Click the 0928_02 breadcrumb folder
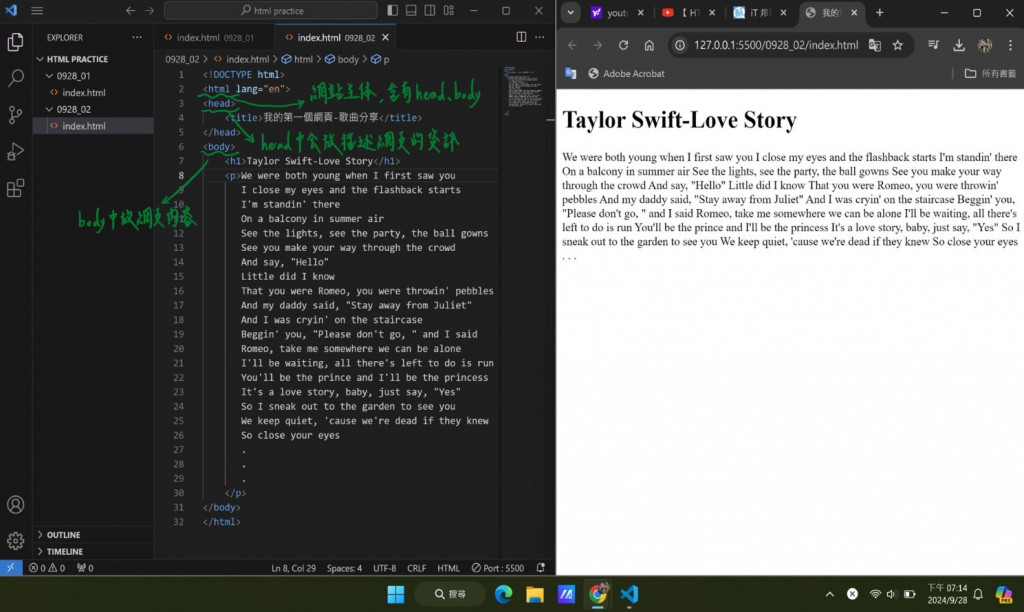This screenshot has height=612, width=1024. pyautogui.click(x=182, y=59)
